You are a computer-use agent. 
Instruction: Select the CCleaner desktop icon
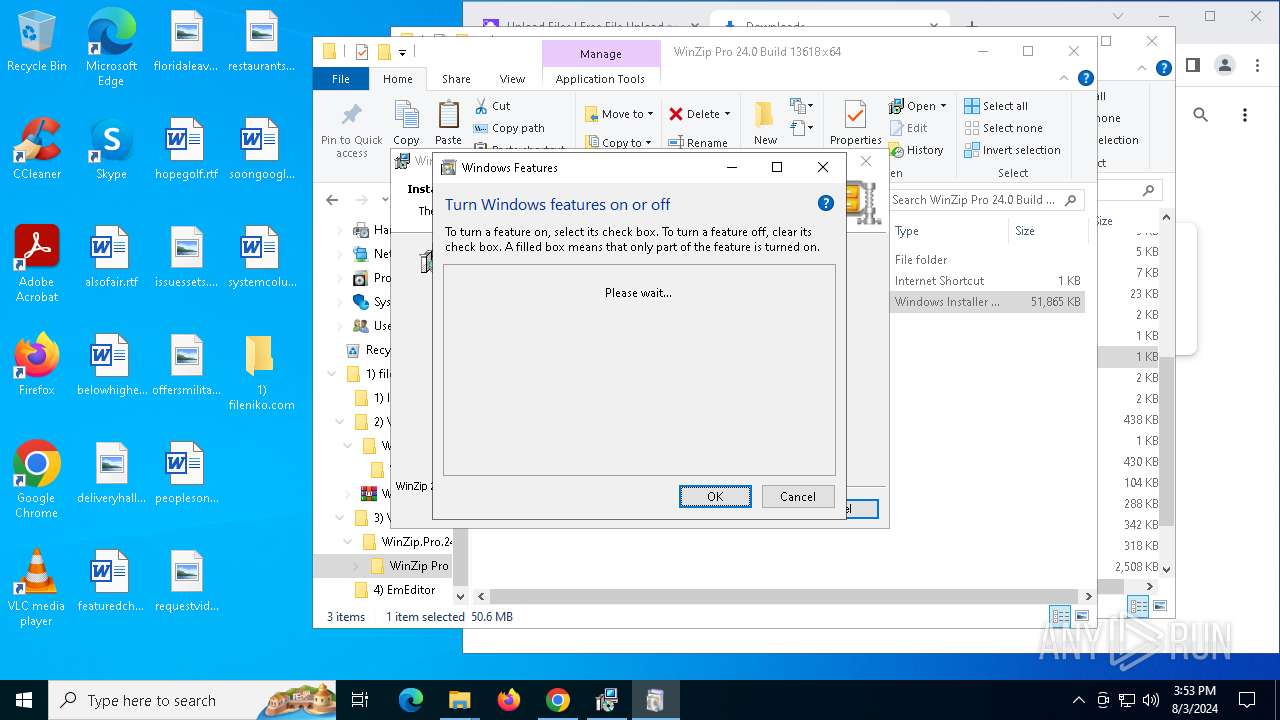37,149
